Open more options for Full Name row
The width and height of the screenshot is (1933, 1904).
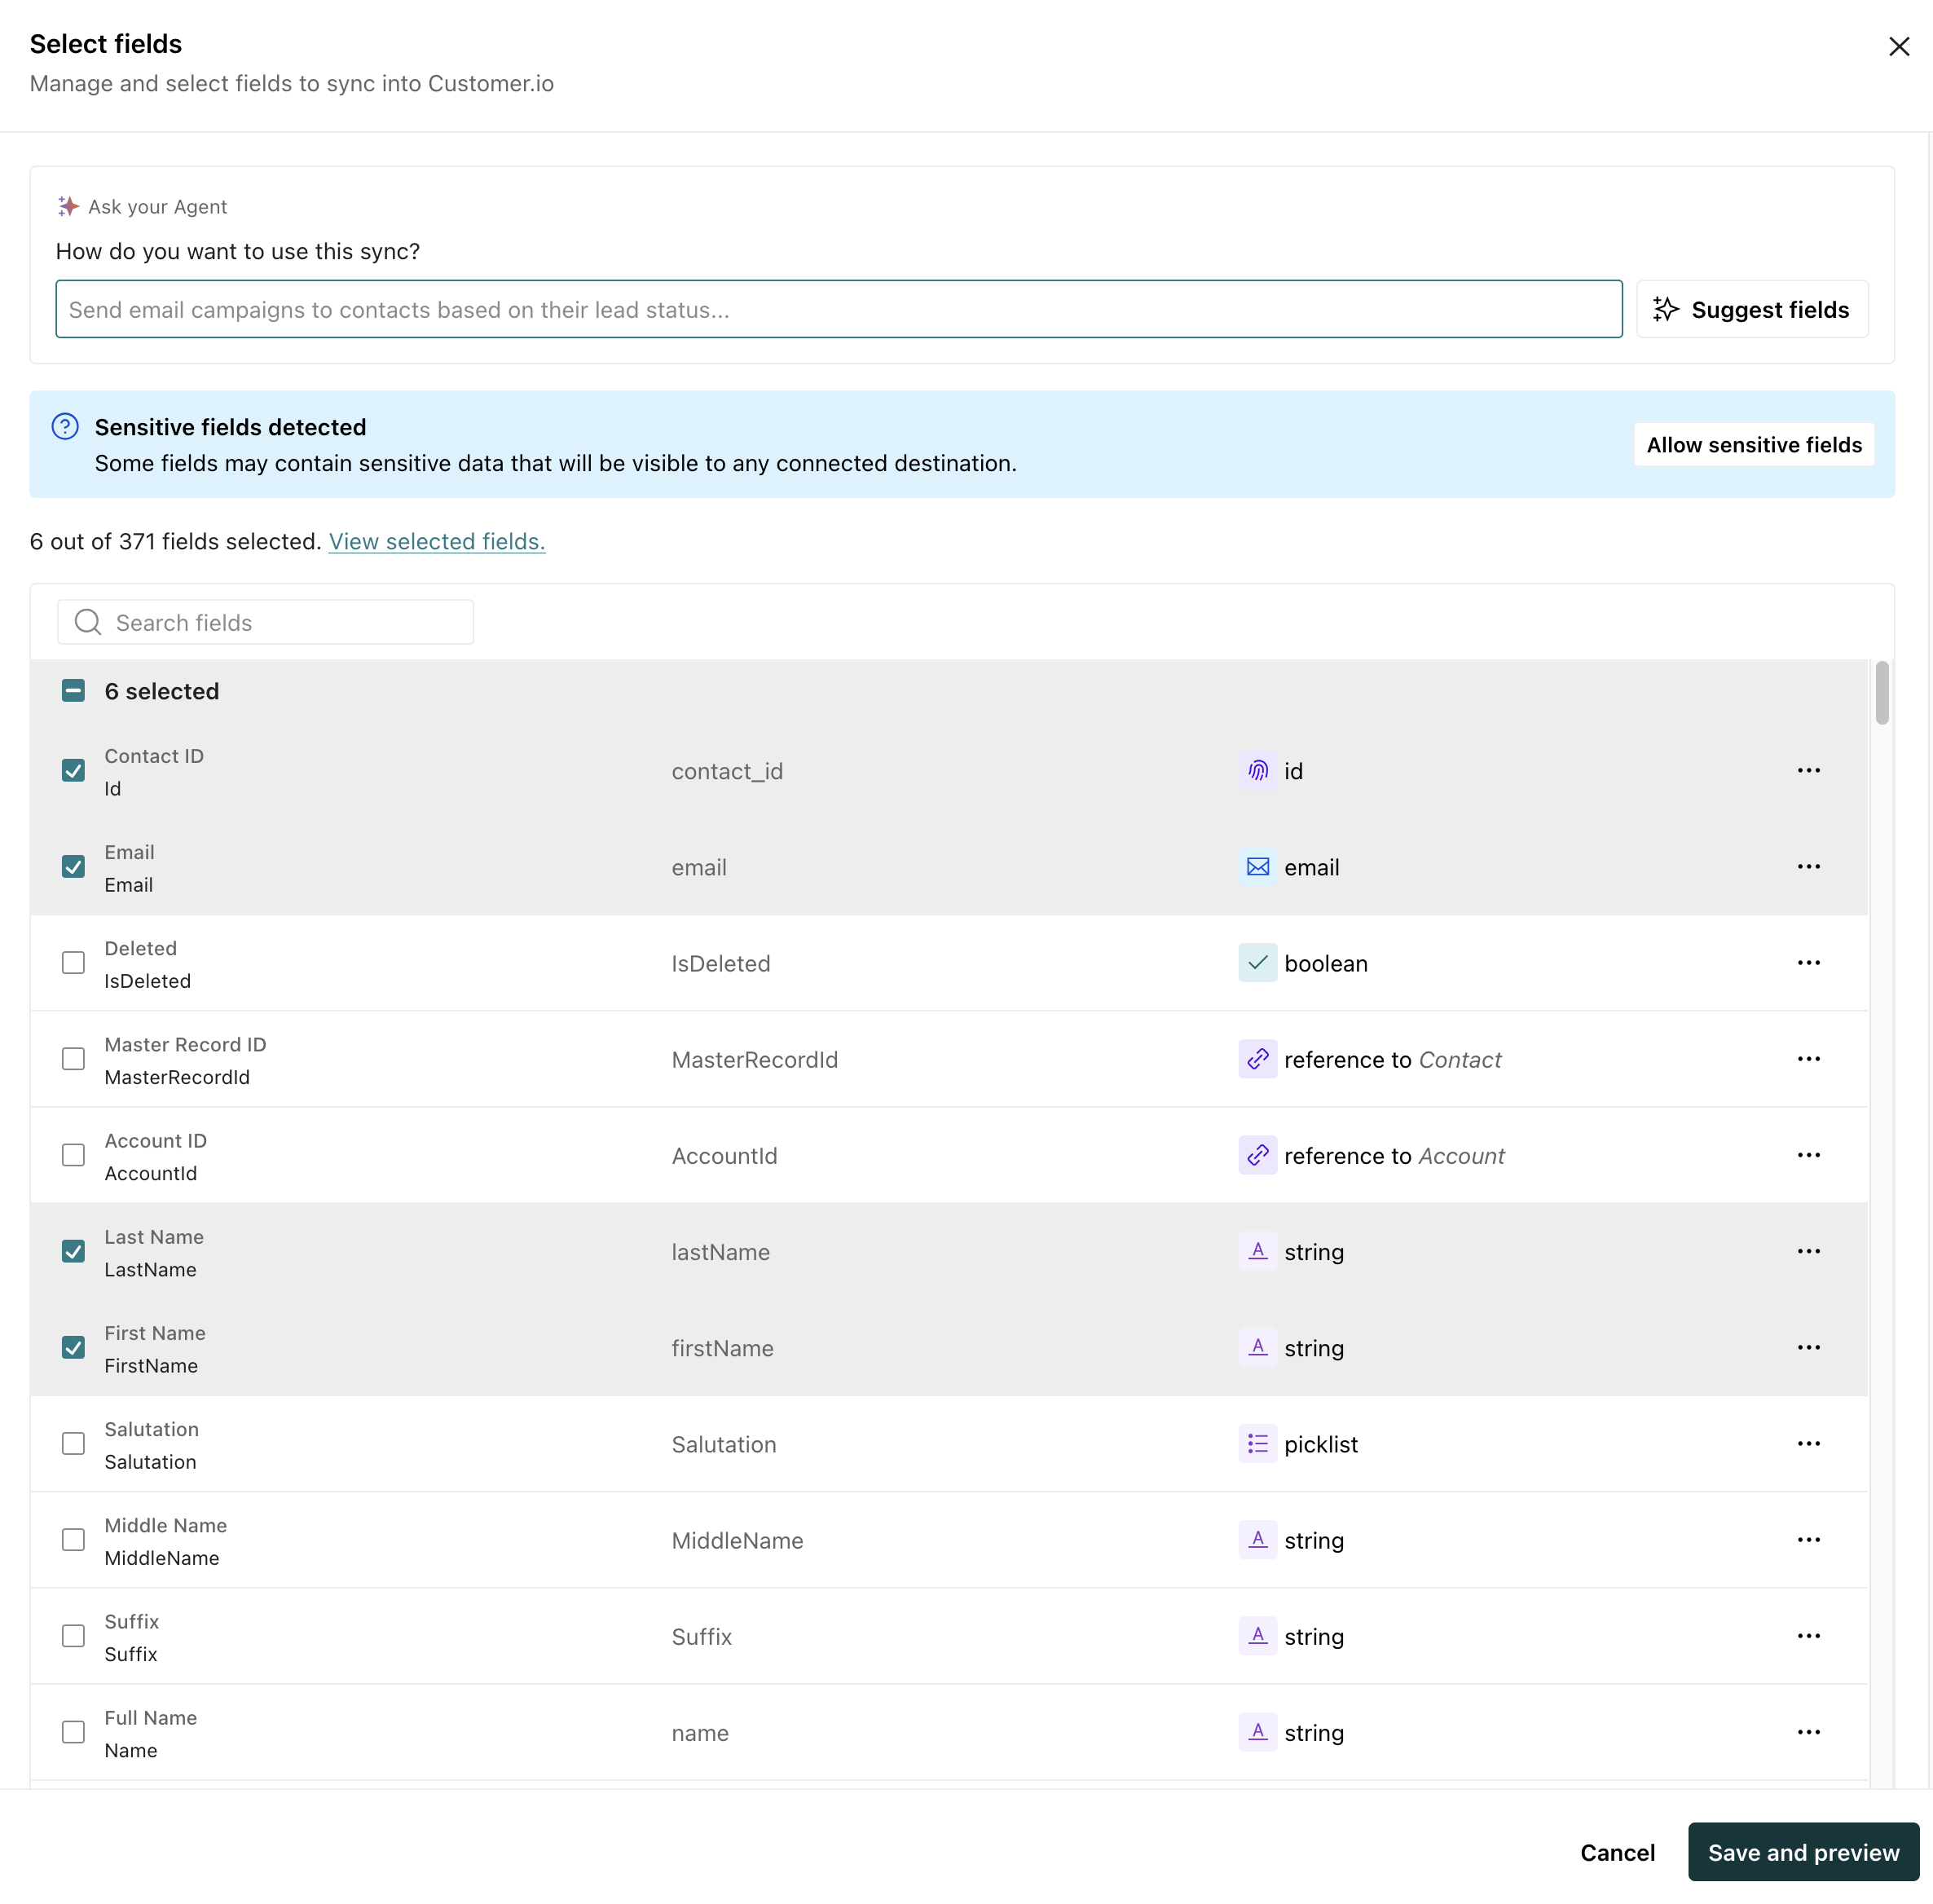(1808, 1731)
